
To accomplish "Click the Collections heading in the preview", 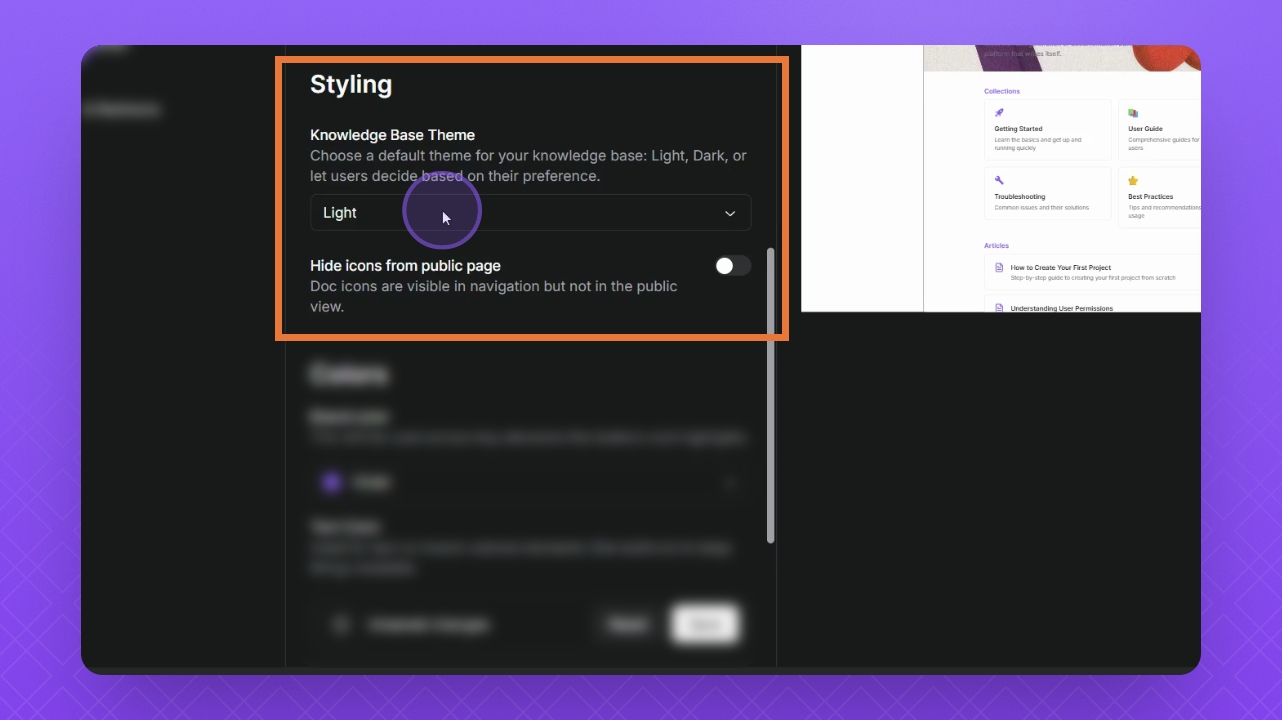I will (1002, 91).
